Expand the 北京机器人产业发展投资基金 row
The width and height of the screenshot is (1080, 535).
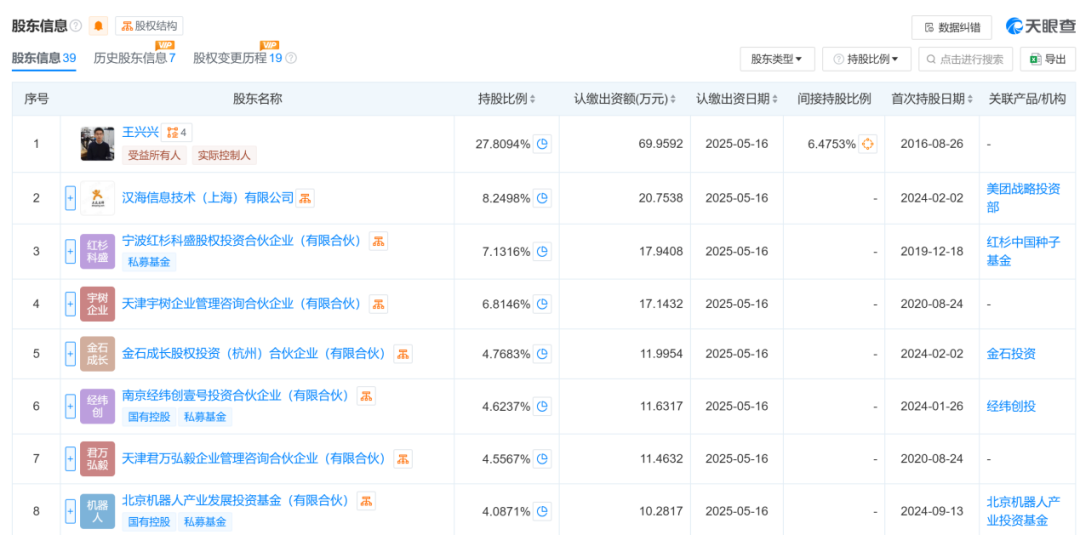pos(70,511)
